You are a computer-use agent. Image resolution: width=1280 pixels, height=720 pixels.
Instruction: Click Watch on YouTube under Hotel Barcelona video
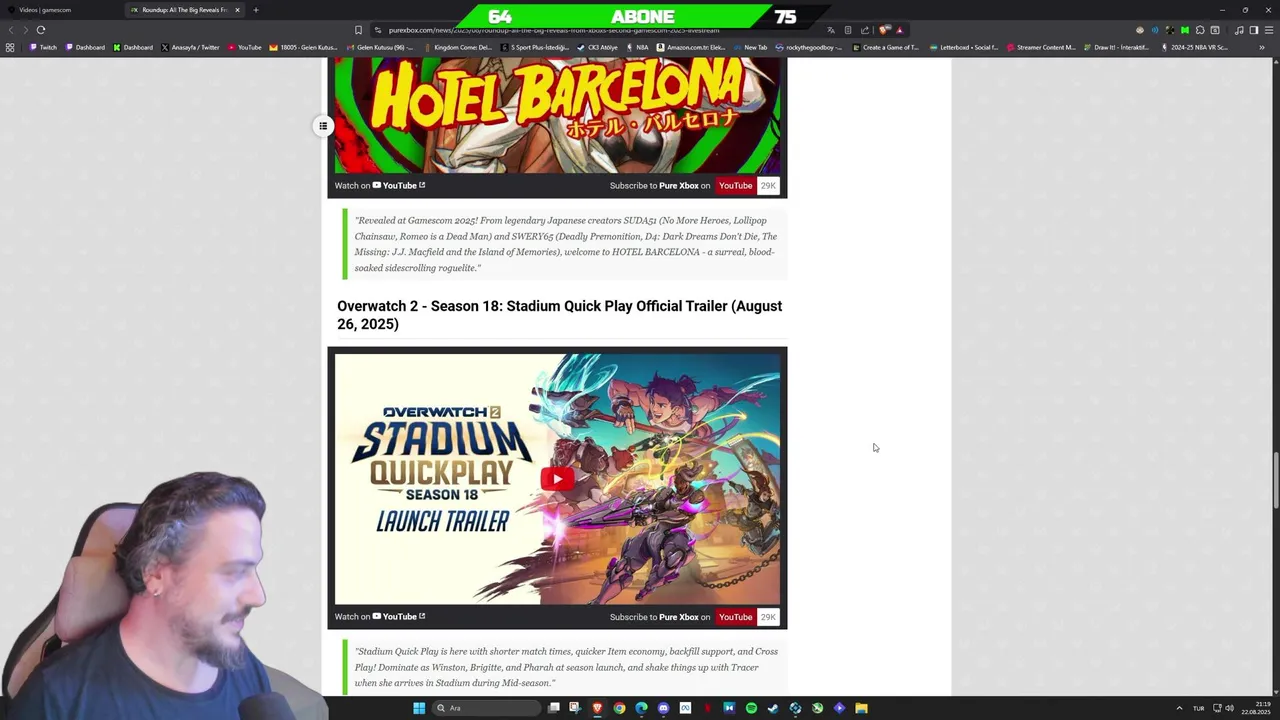click(x=380, y=185)
